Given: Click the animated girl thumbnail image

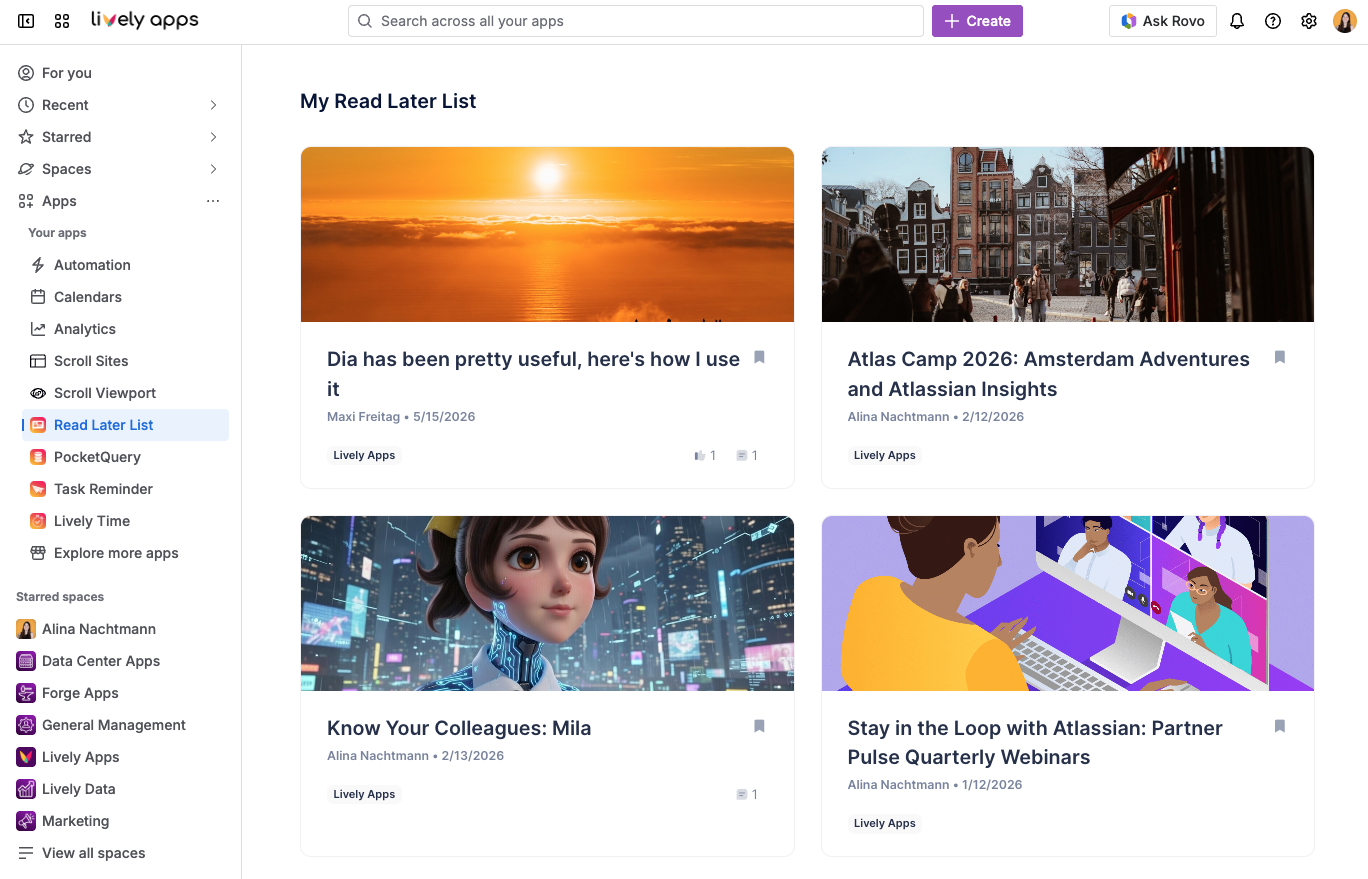Looking at the screenshot, I should coord(547,604).
